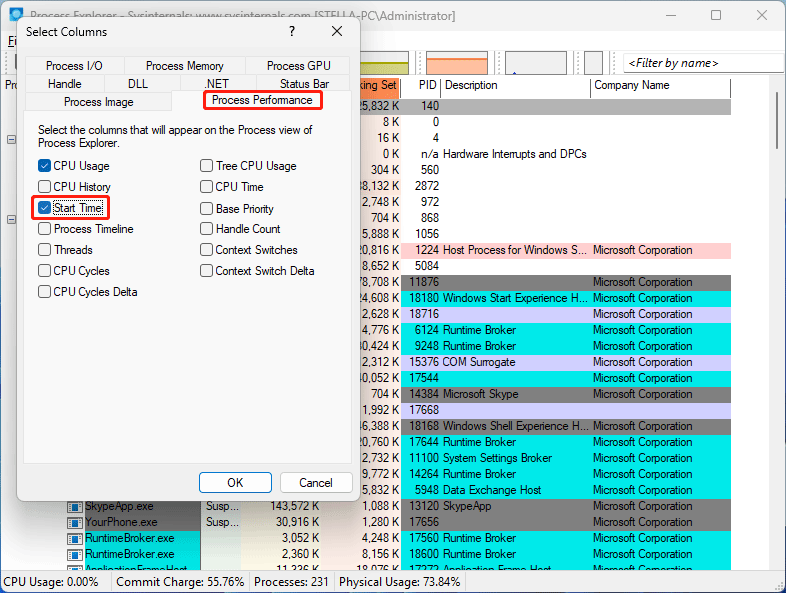The height and width of the screenshot is (593, 786).
Task: Enable the Process Timeline checkbox
Action: click(x=45, y=229)
